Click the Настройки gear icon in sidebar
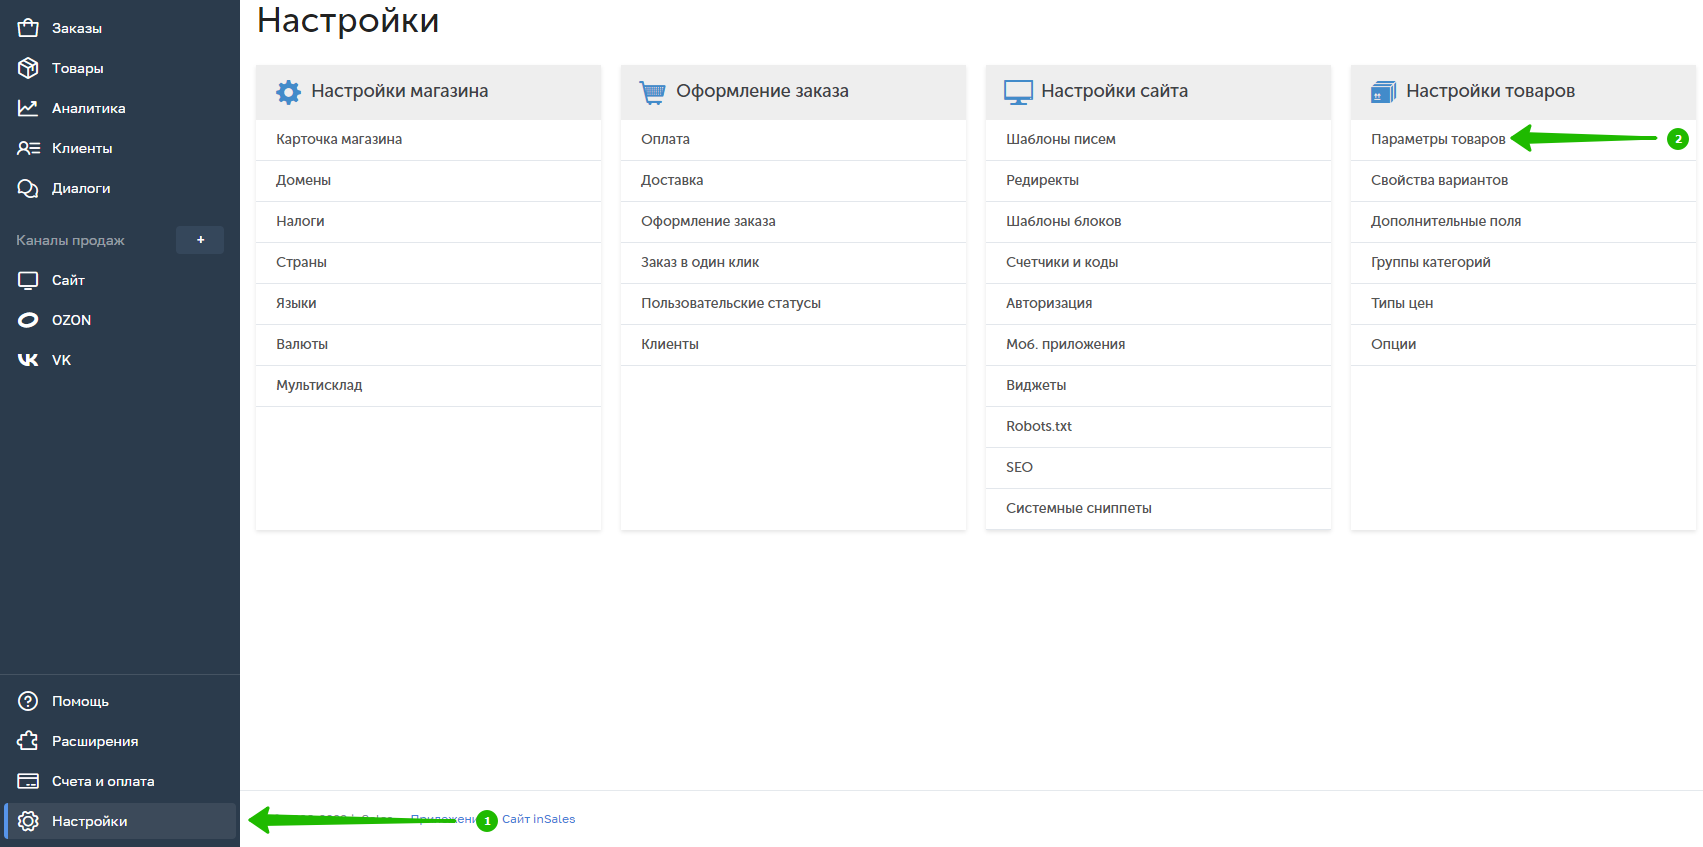 [28, 821]
